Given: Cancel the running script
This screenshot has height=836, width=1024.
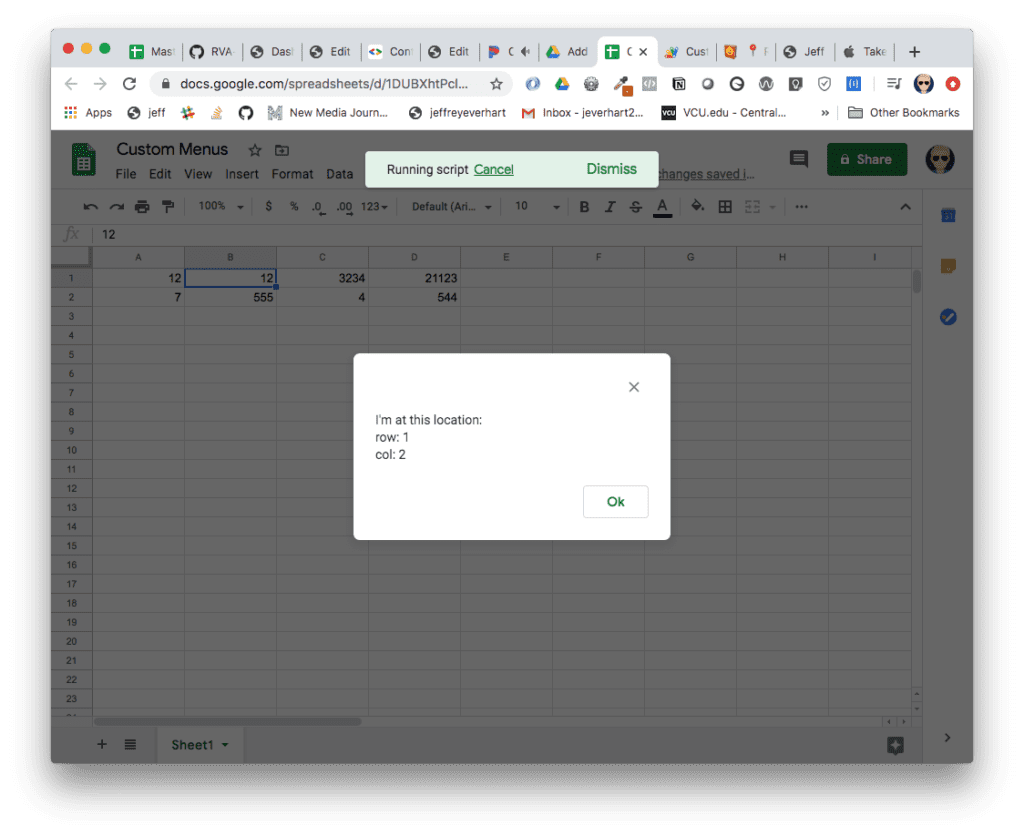Looking at the screenshot, I should [493, 169].
